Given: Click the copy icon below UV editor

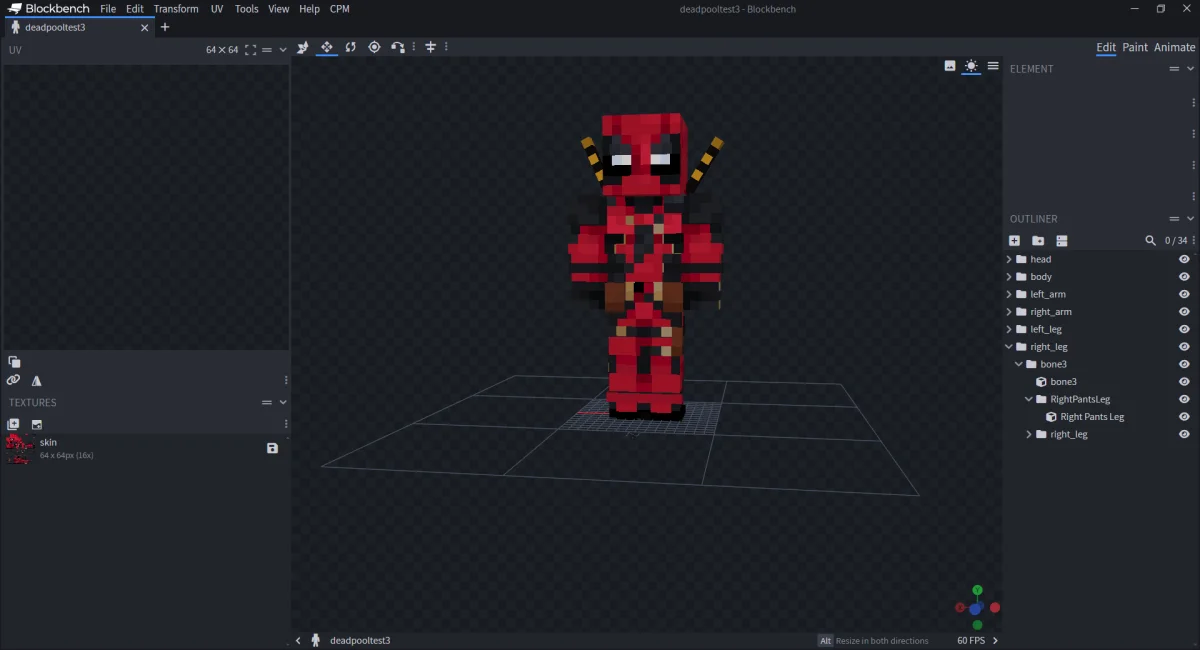Looking at the screenshot, I should click(14, 362).
